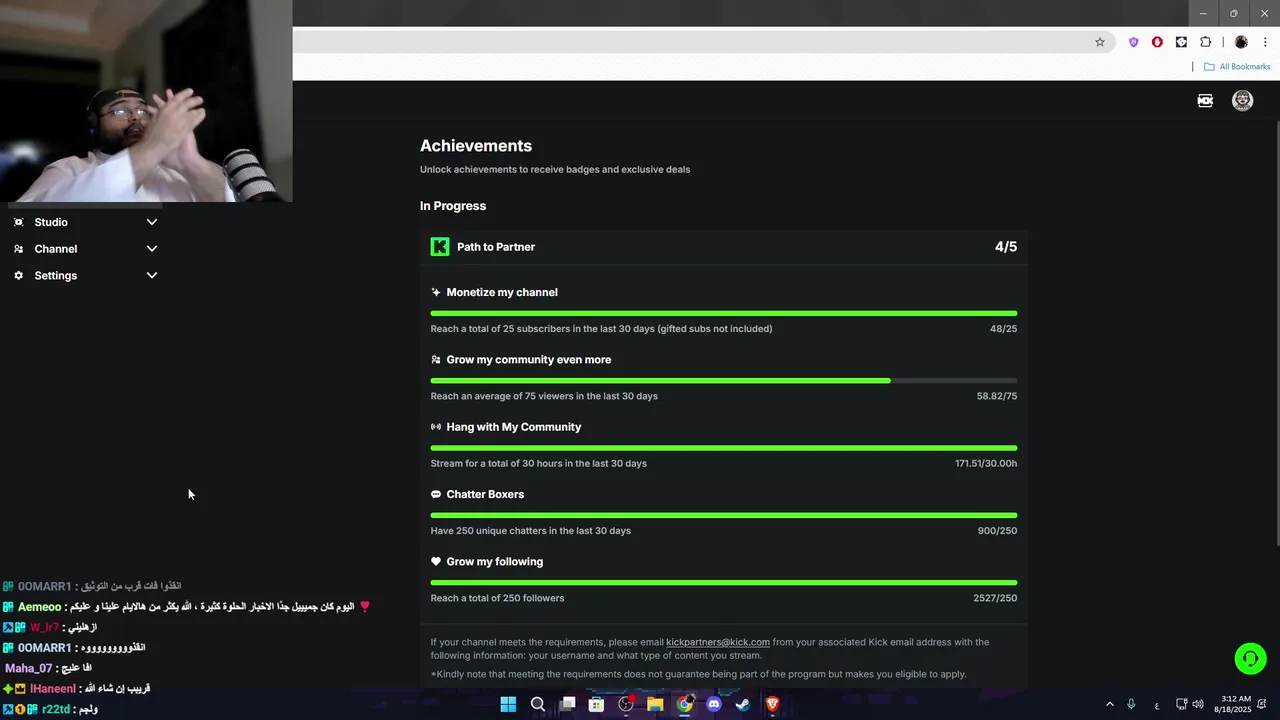Open the green support chat bubble

pos(1250,658)
